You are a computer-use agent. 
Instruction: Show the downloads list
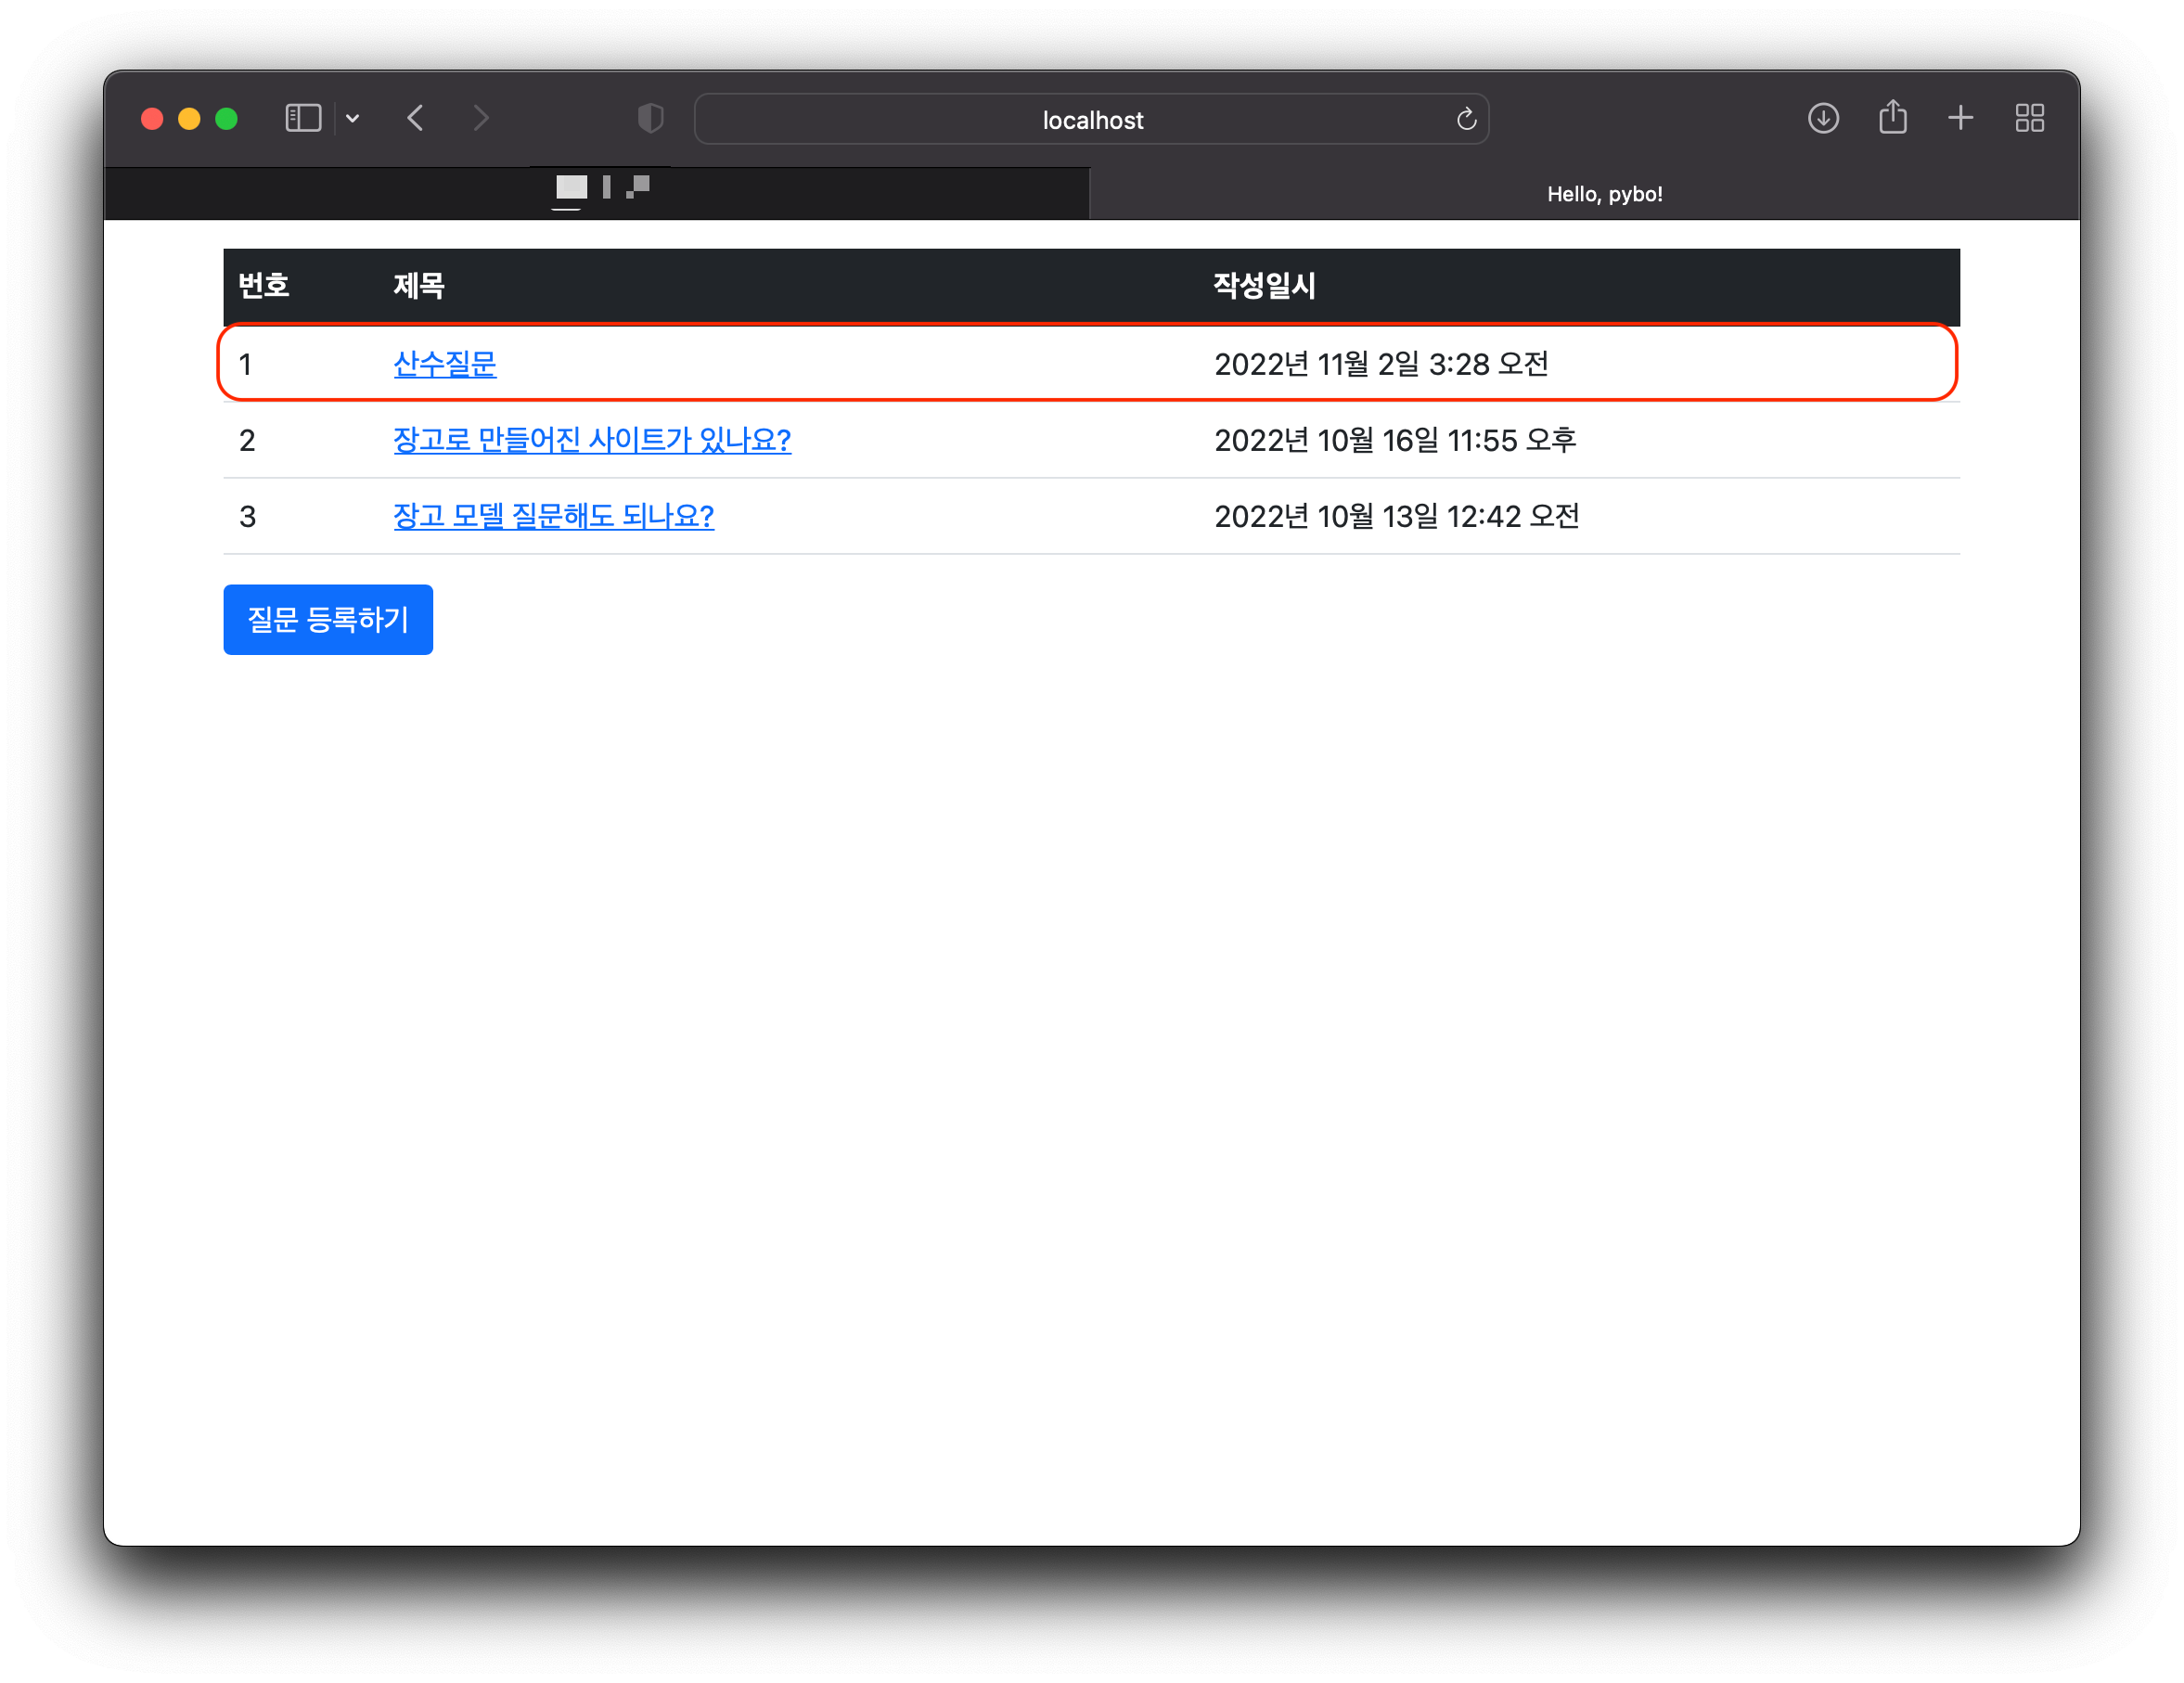tap(1823, 118)
